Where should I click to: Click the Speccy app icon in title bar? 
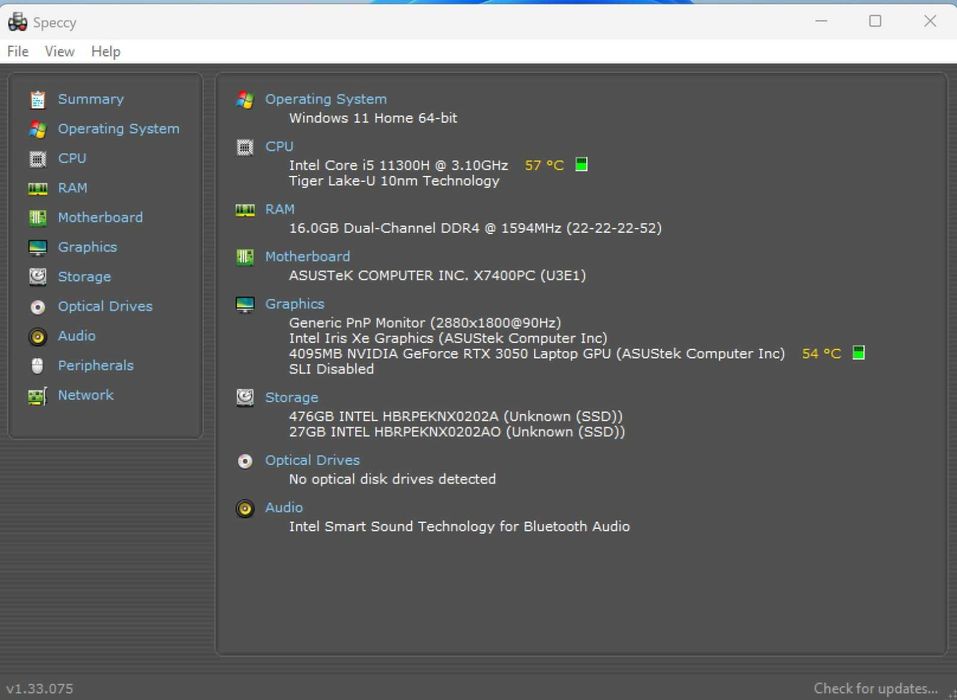17,22
